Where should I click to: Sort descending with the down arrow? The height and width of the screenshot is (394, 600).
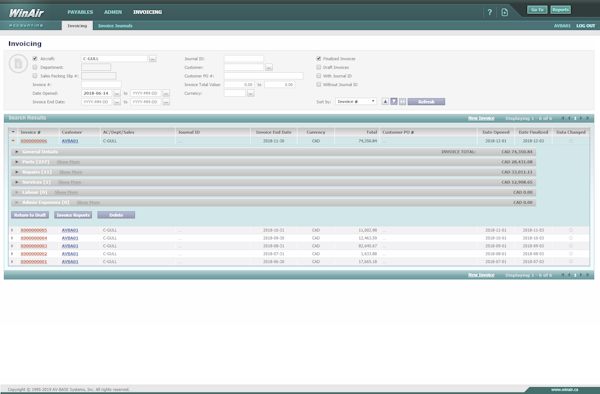pos(394,101)
